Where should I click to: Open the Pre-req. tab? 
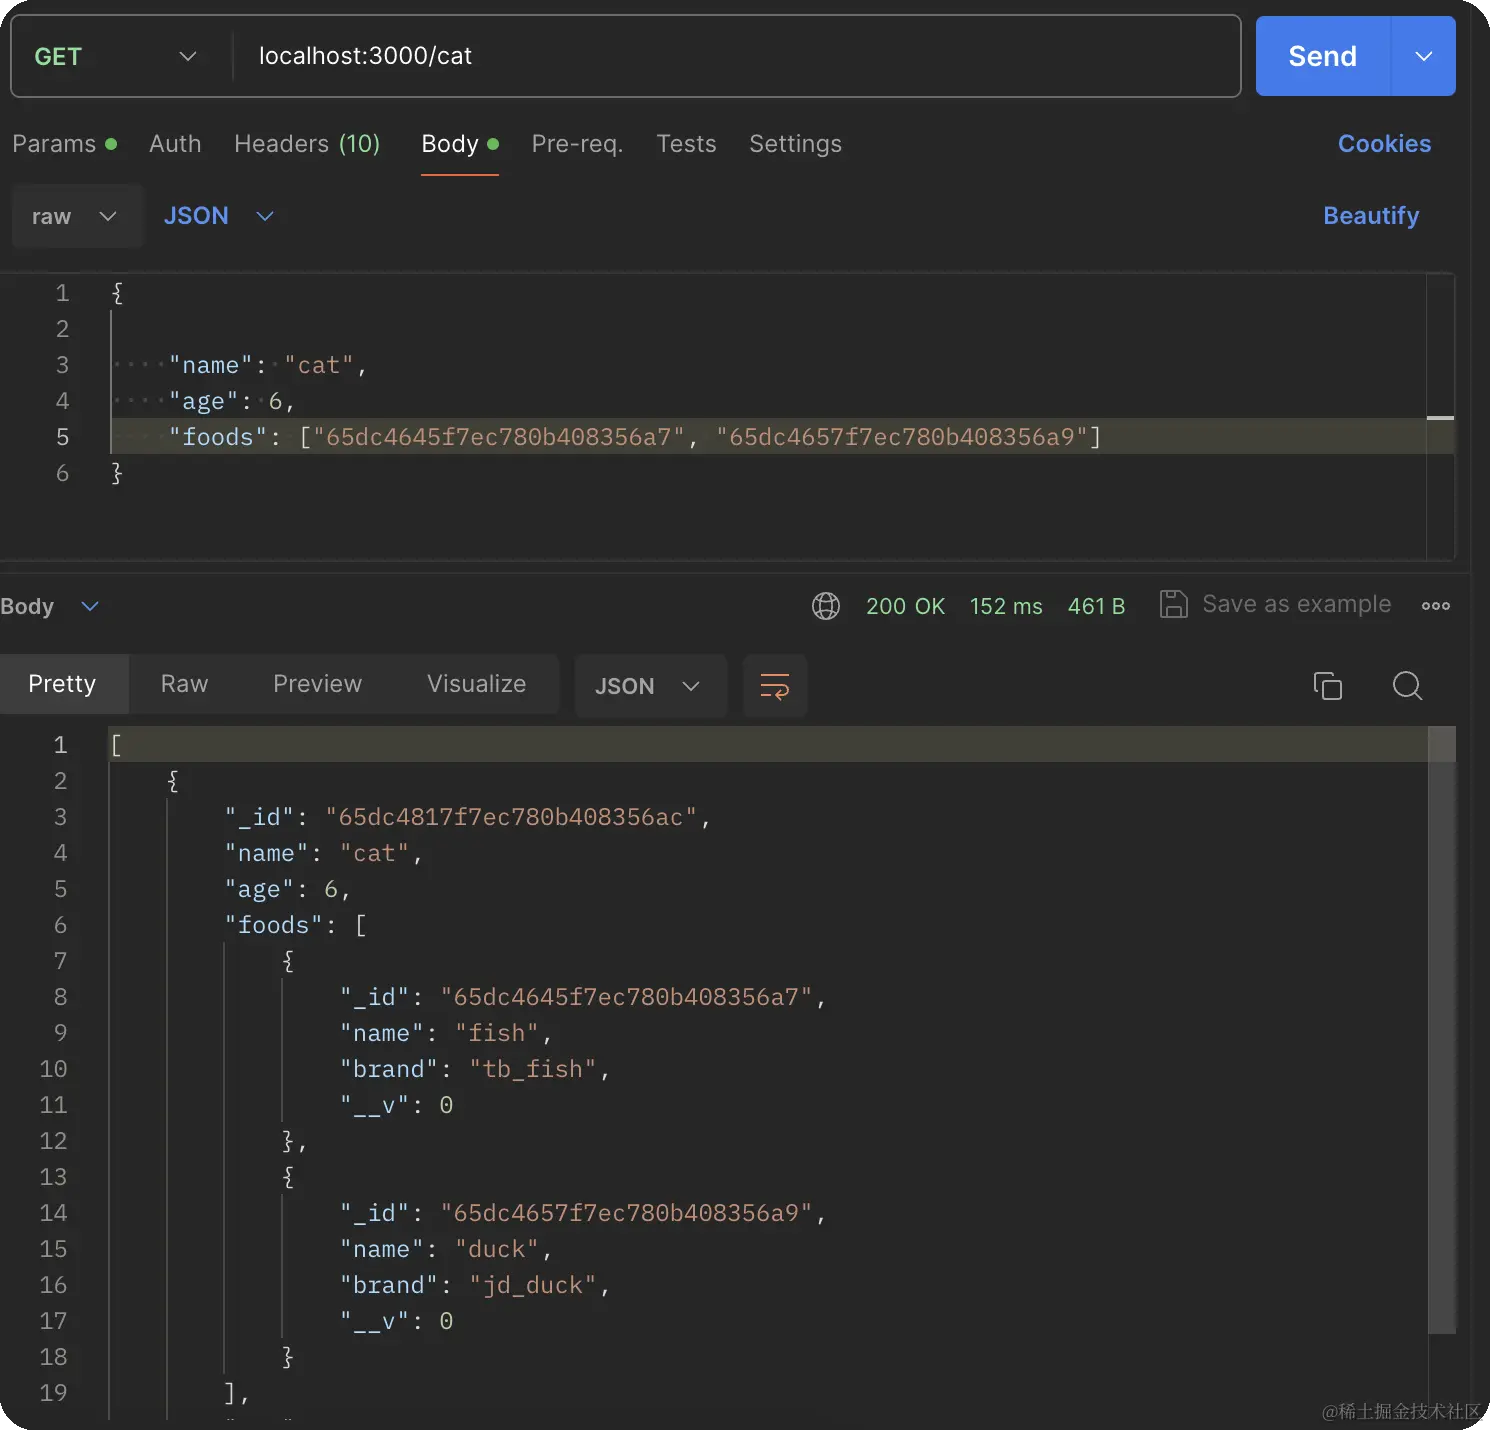coord(577,144)
